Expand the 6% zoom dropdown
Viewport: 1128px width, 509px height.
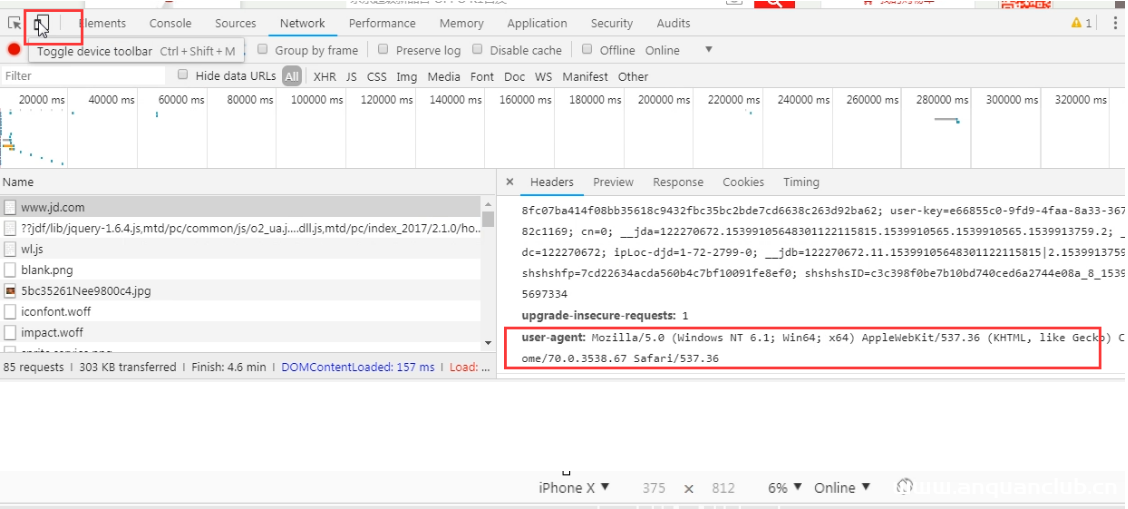tap(785, 488)
